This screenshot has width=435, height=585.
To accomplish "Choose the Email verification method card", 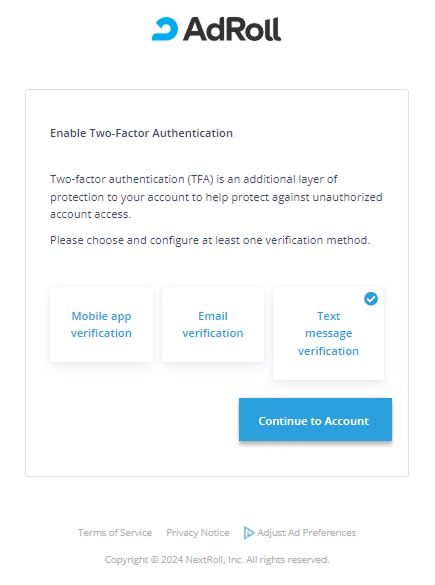I will coord(213,324).
